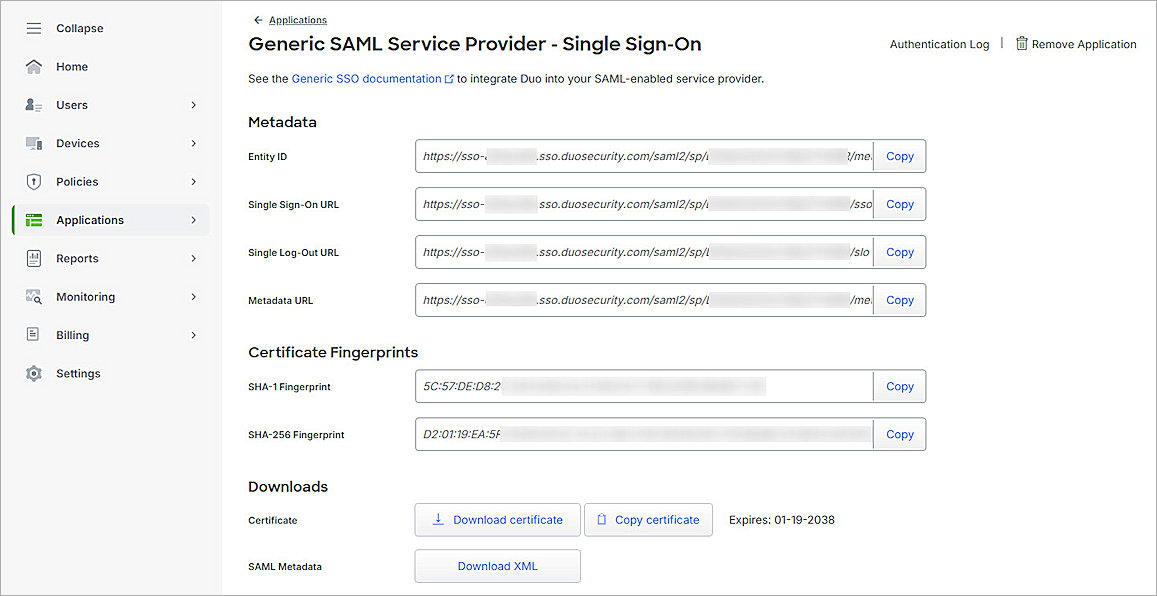Viewport: 1157px width, 596px height.
Task: Open Devices via its sidebar icon
Action: 34,143
